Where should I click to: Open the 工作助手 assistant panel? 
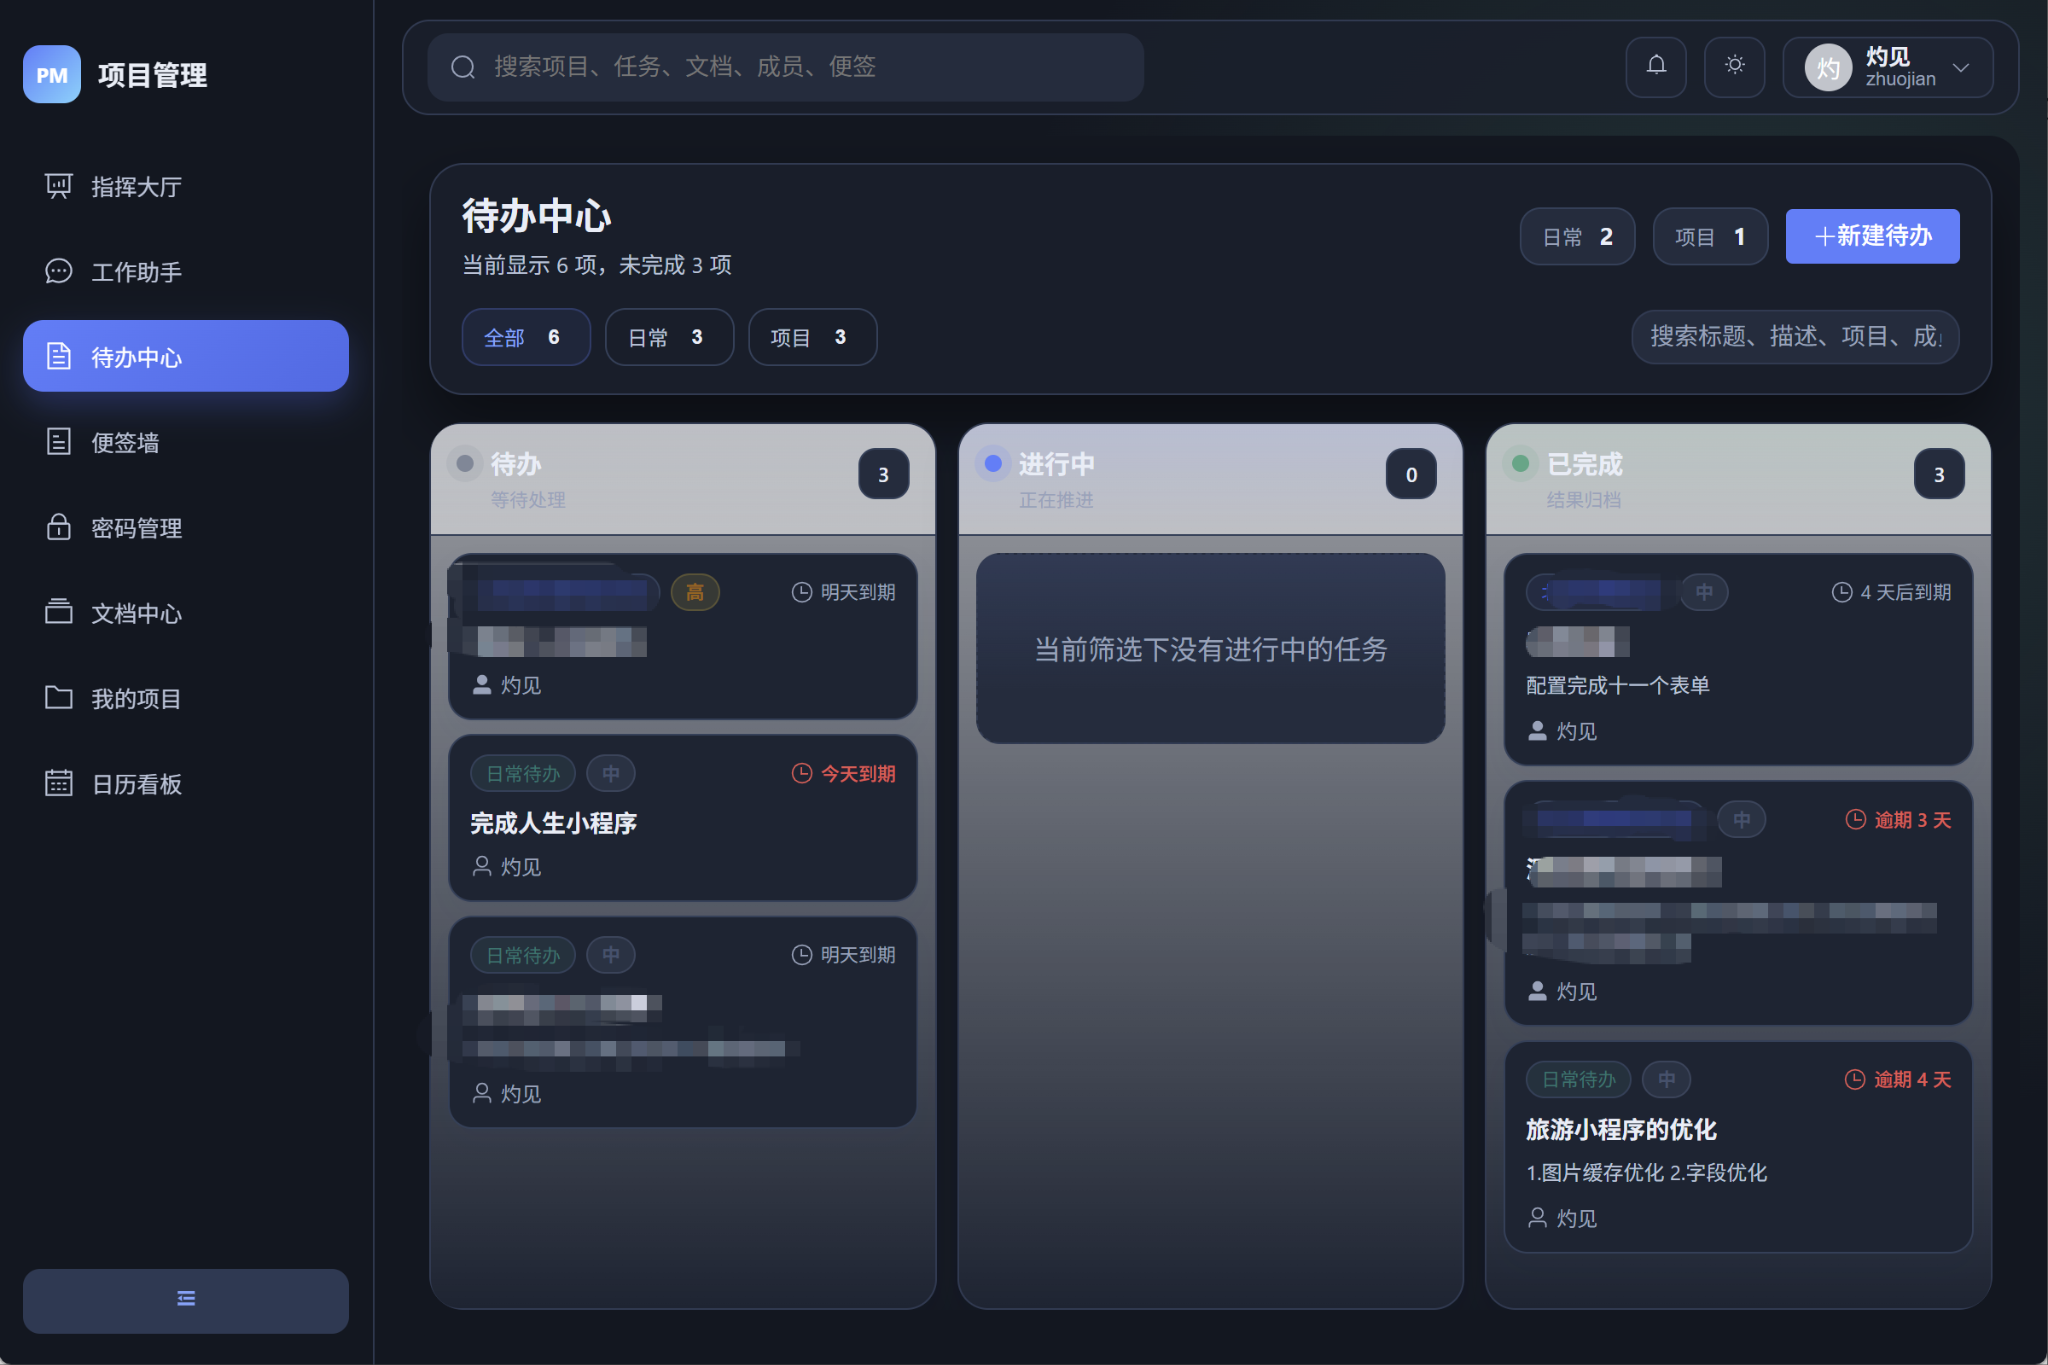tap(137, 271)
